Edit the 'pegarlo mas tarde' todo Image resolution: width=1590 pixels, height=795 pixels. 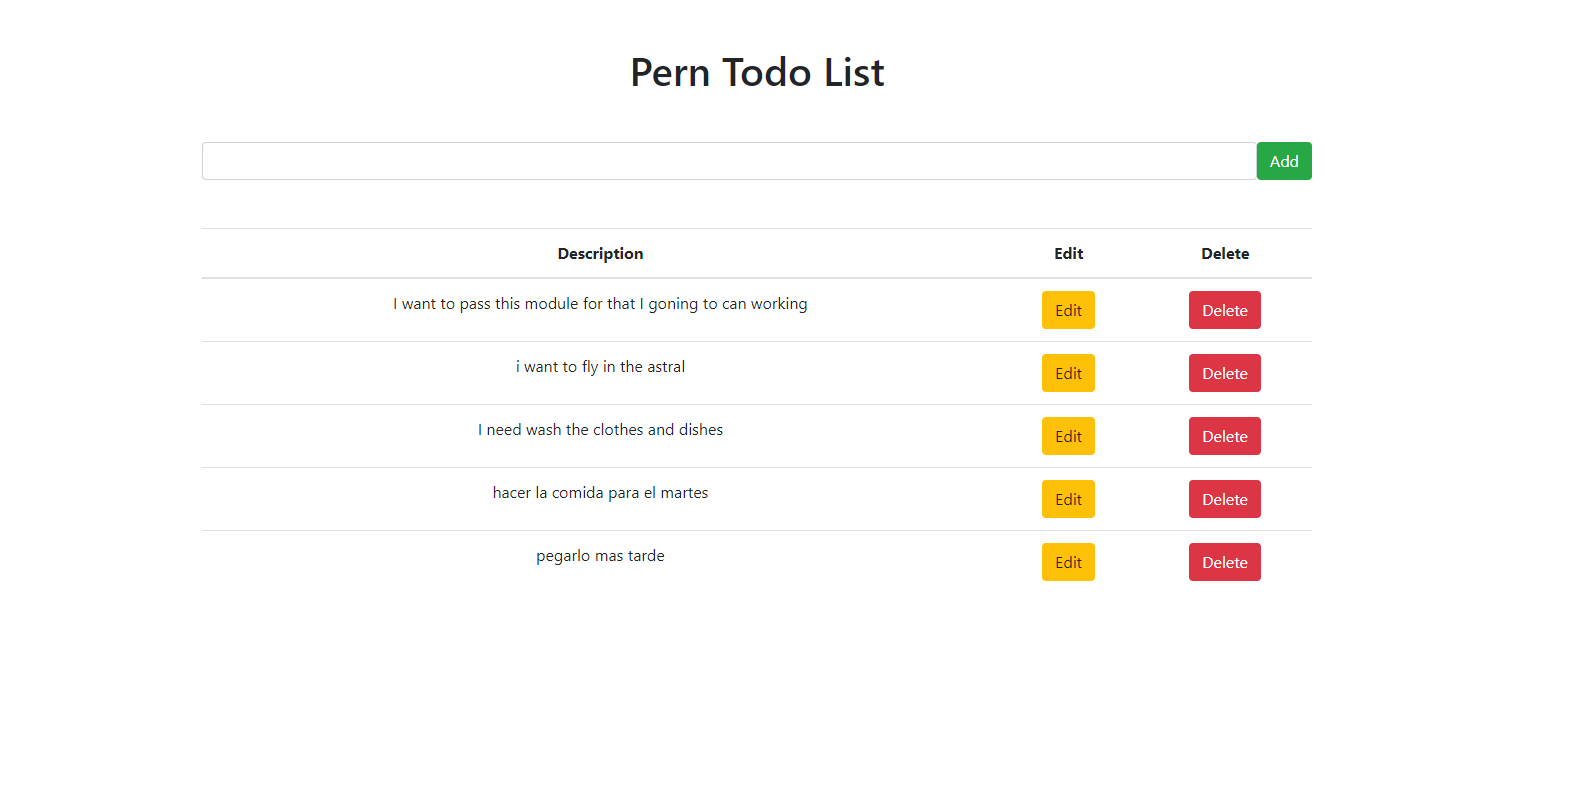(x=1068, y=562)
